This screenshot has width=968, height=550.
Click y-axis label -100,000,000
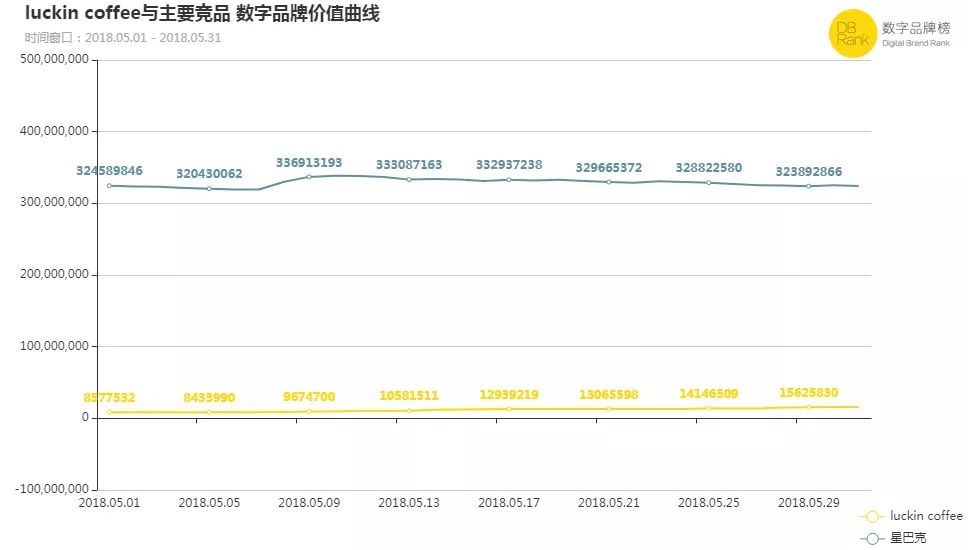tap(52, 489)
